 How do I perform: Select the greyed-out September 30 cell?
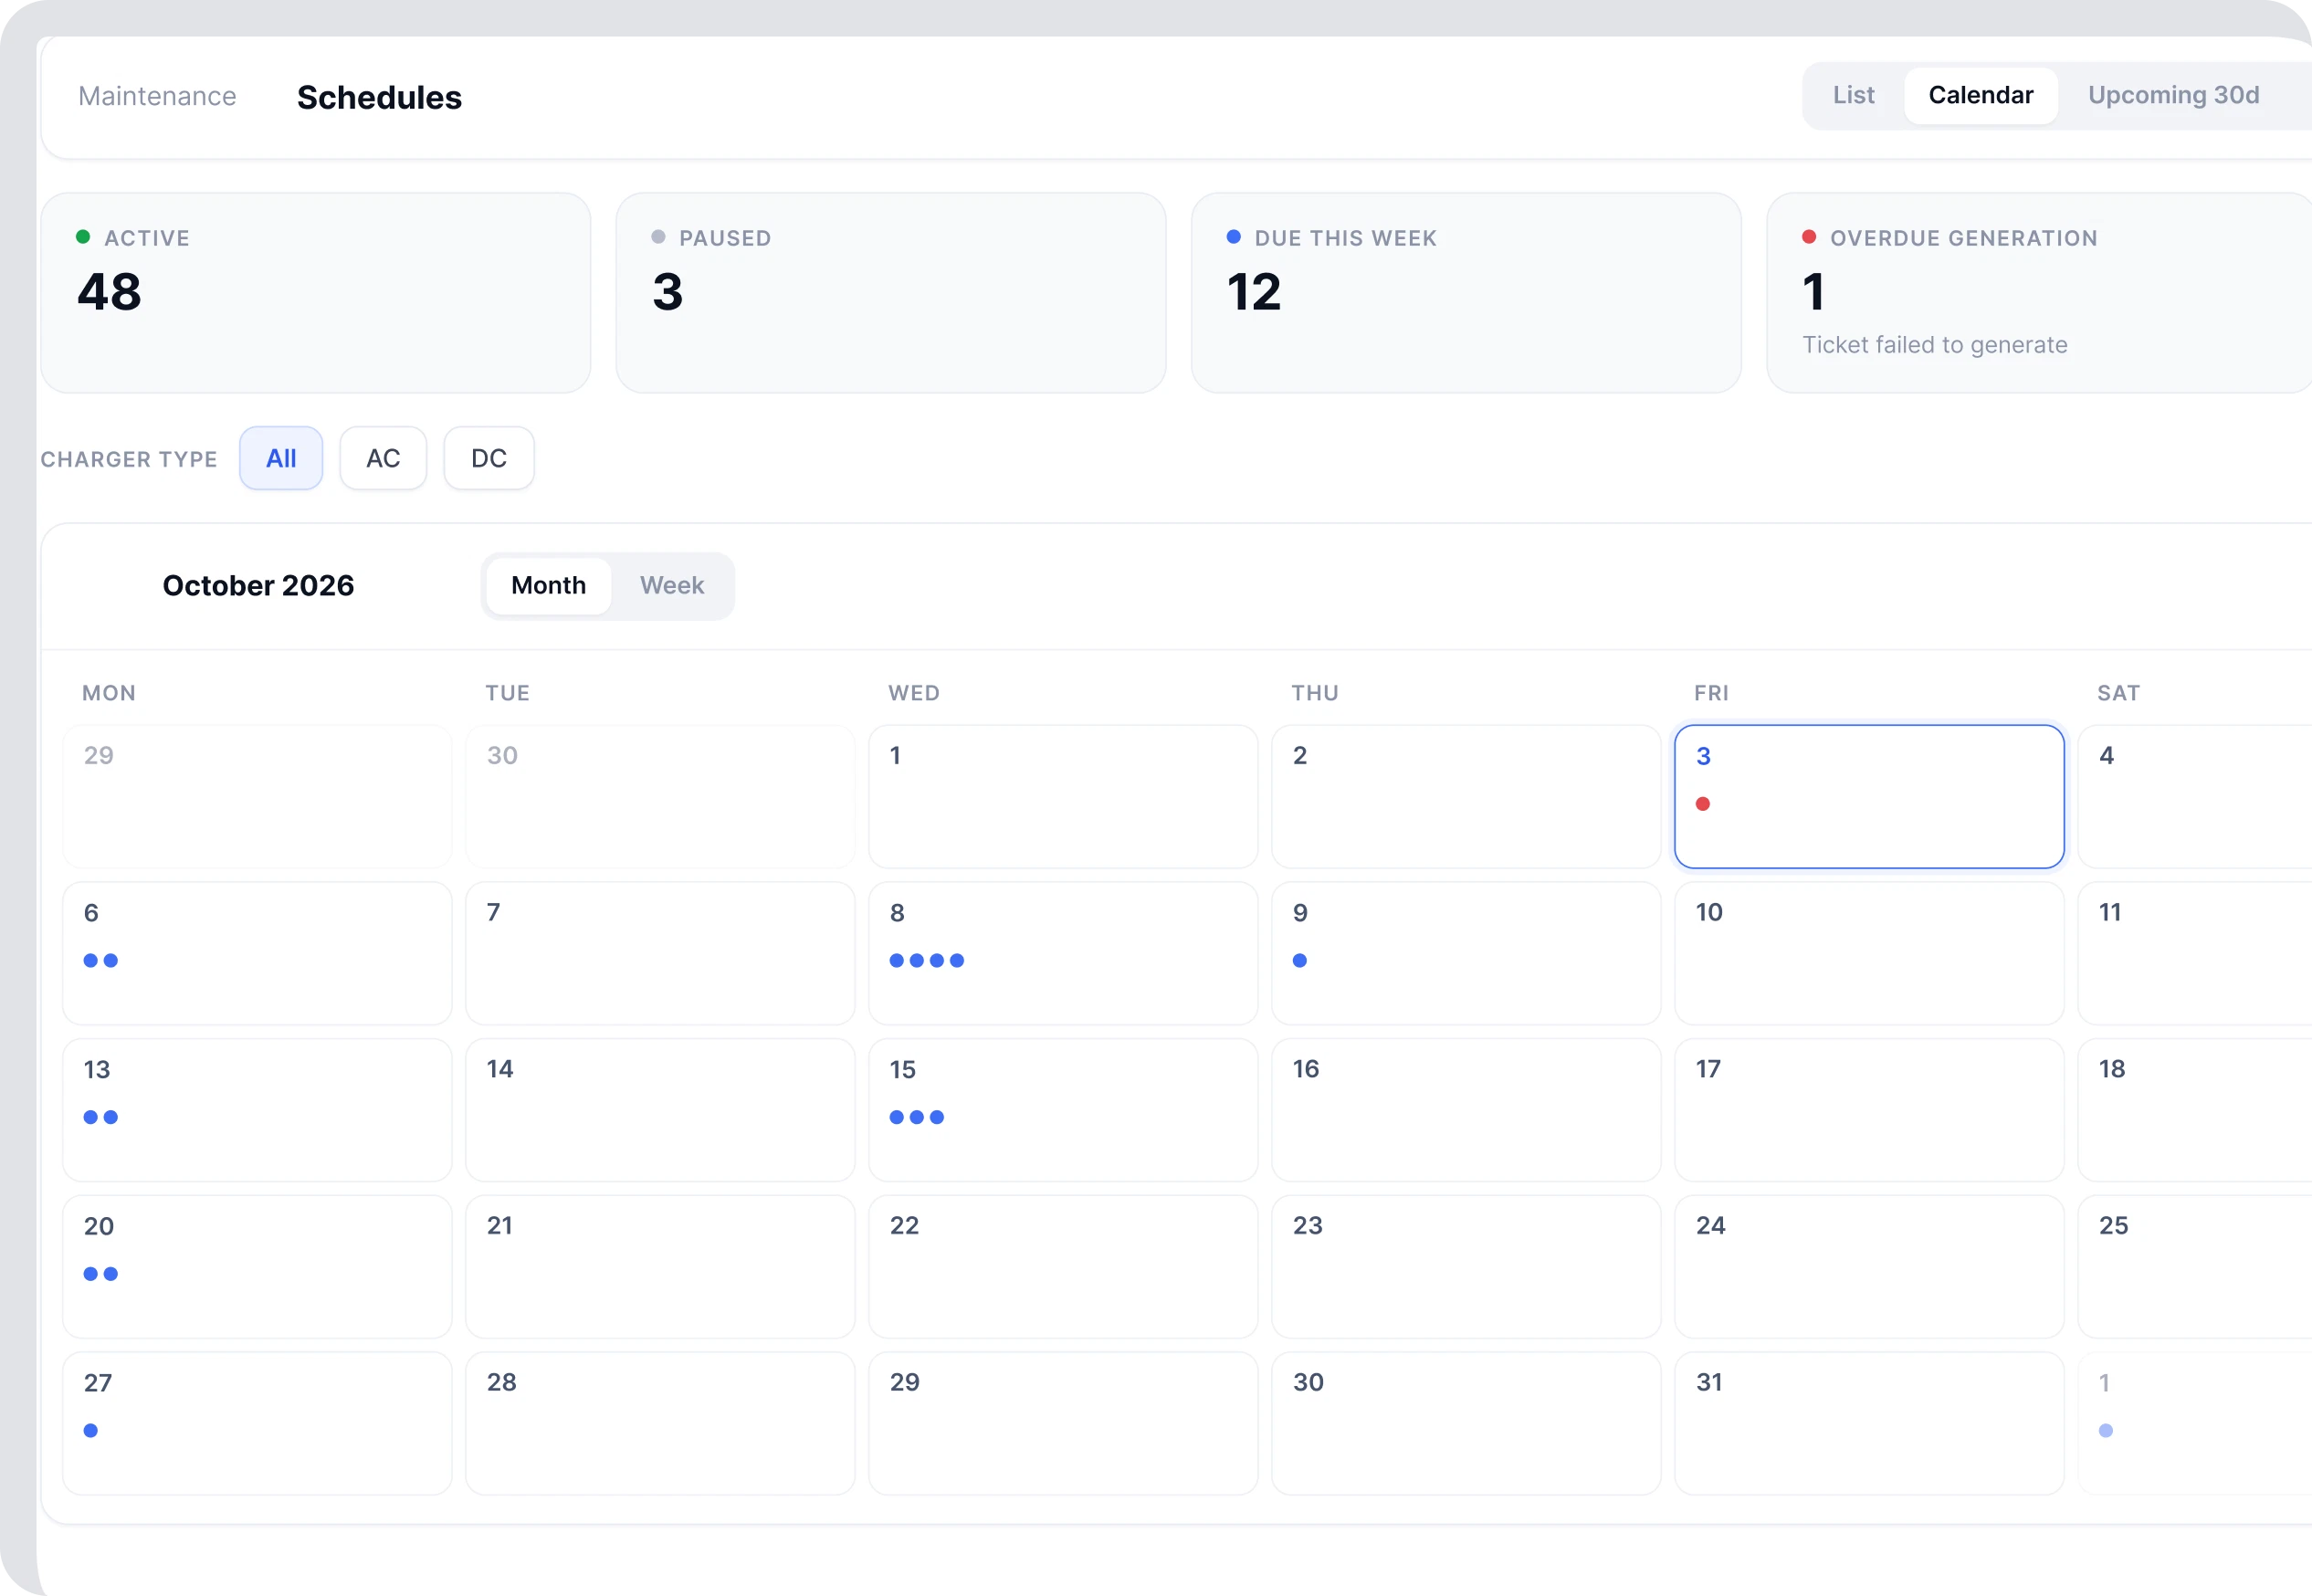(660, 797)
